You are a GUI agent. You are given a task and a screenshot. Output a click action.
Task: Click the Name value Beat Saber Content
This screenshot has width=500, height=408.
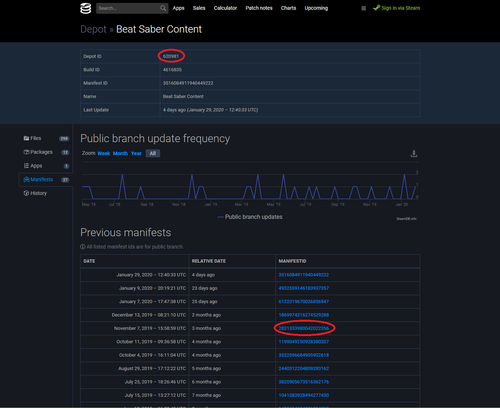pyautogui.click(x=183, y=96)
